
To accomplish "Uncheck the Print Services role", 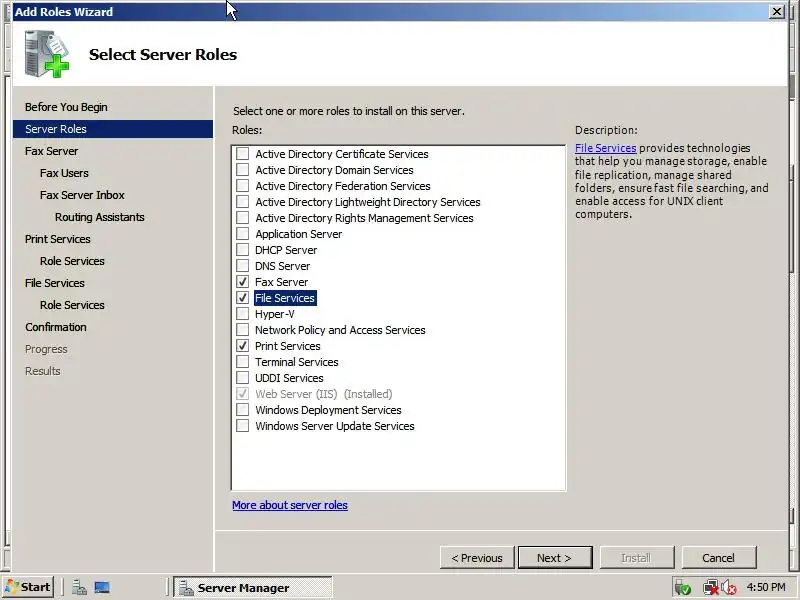I will click(243, 345).
